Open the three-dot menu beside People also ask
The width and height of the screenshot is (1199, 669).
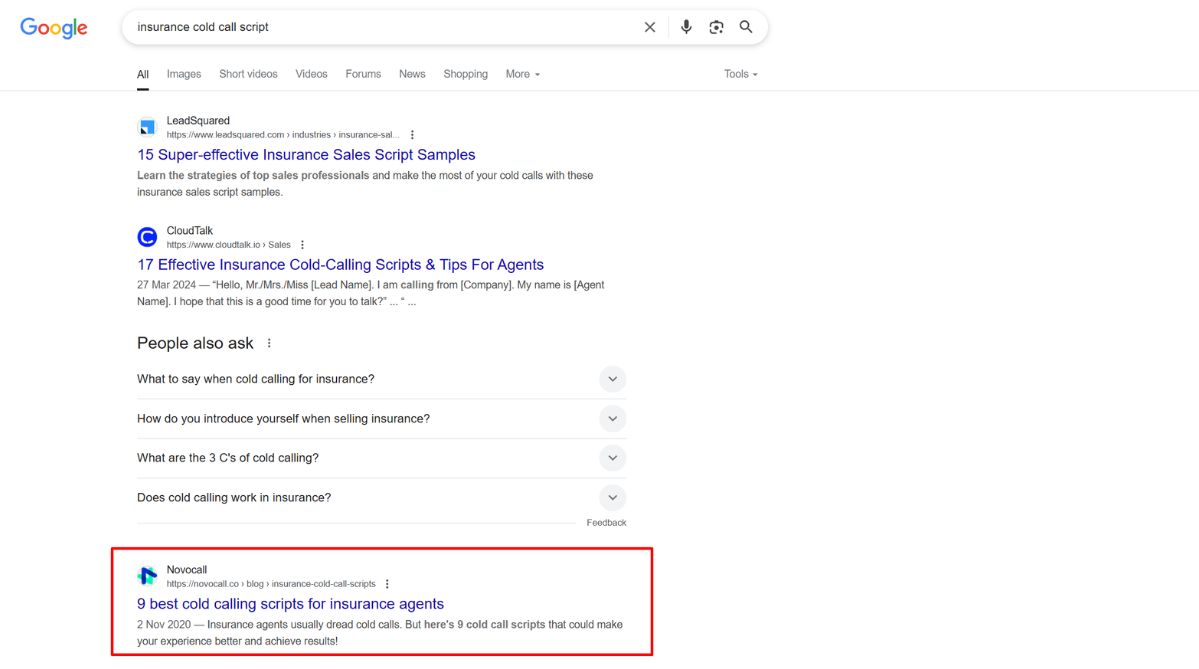269,343
